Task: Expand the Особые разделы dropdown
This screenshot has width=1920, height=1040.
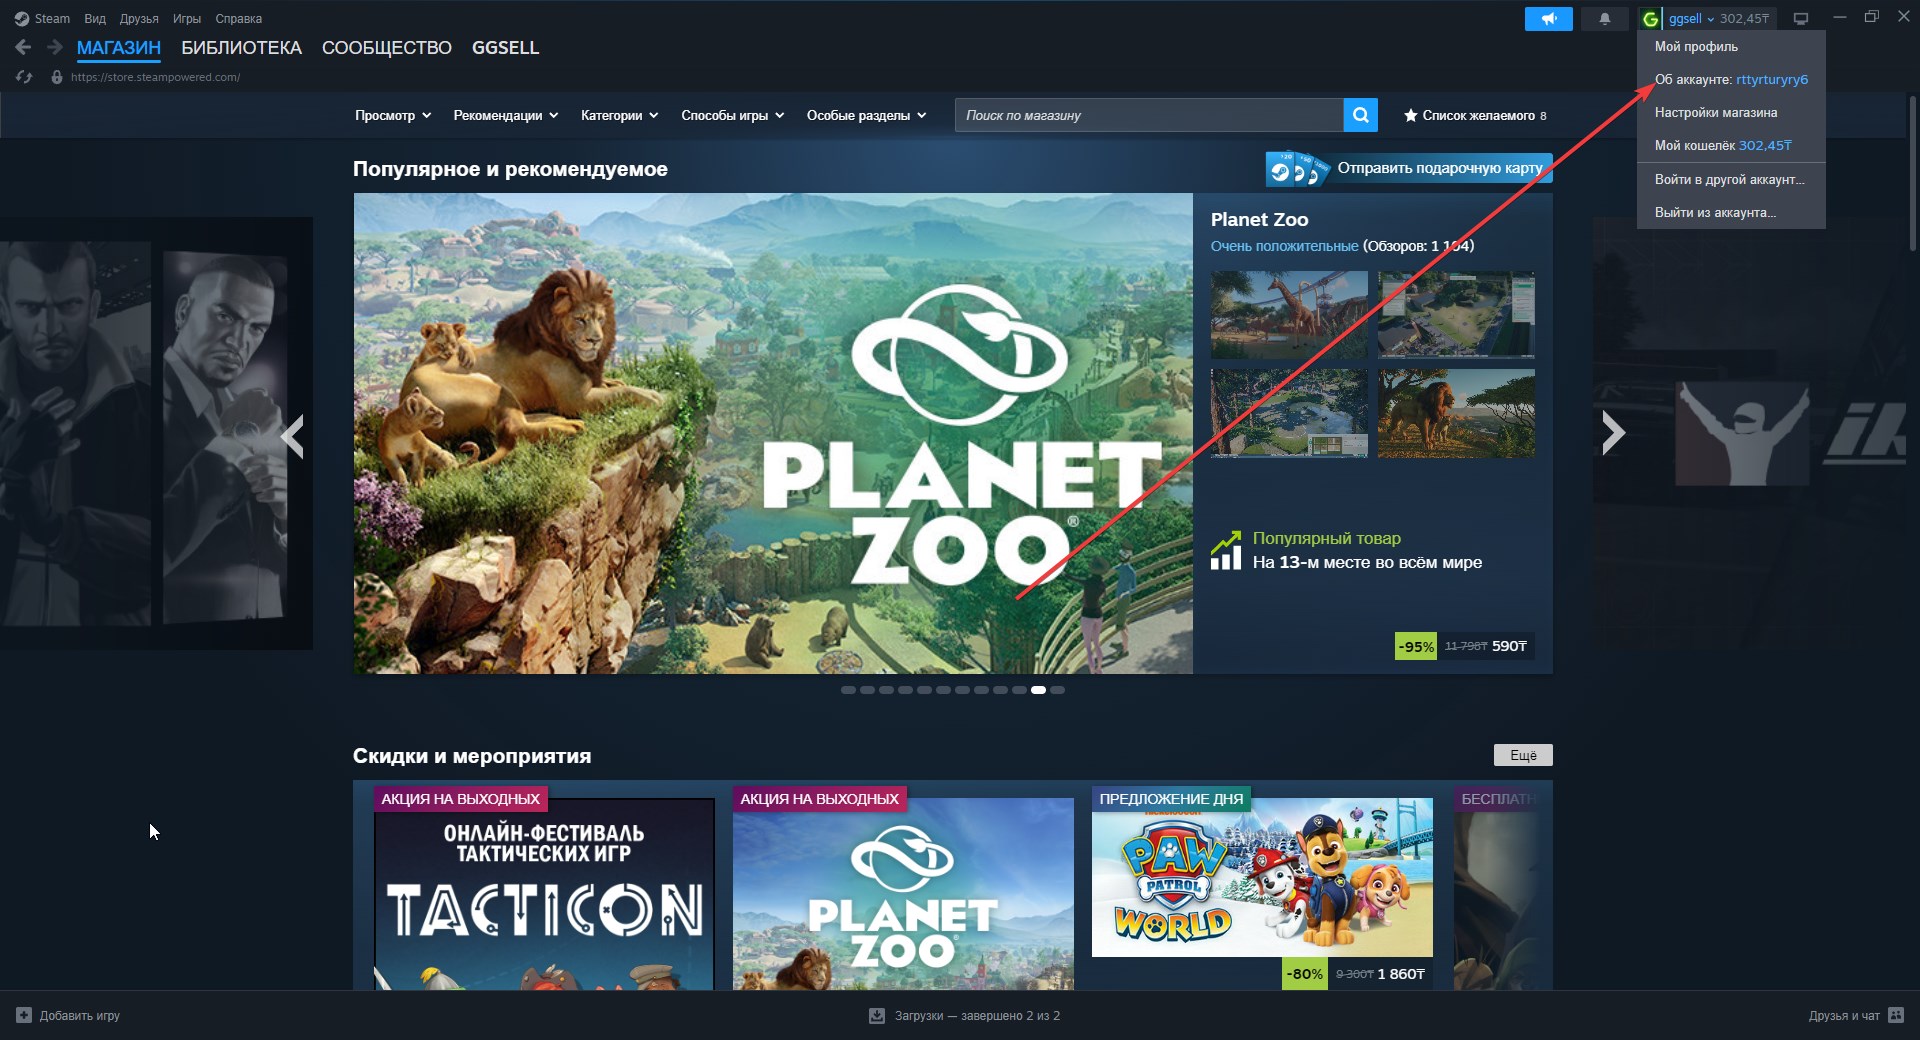Action: pyautogui.click(x=867, y=115)
